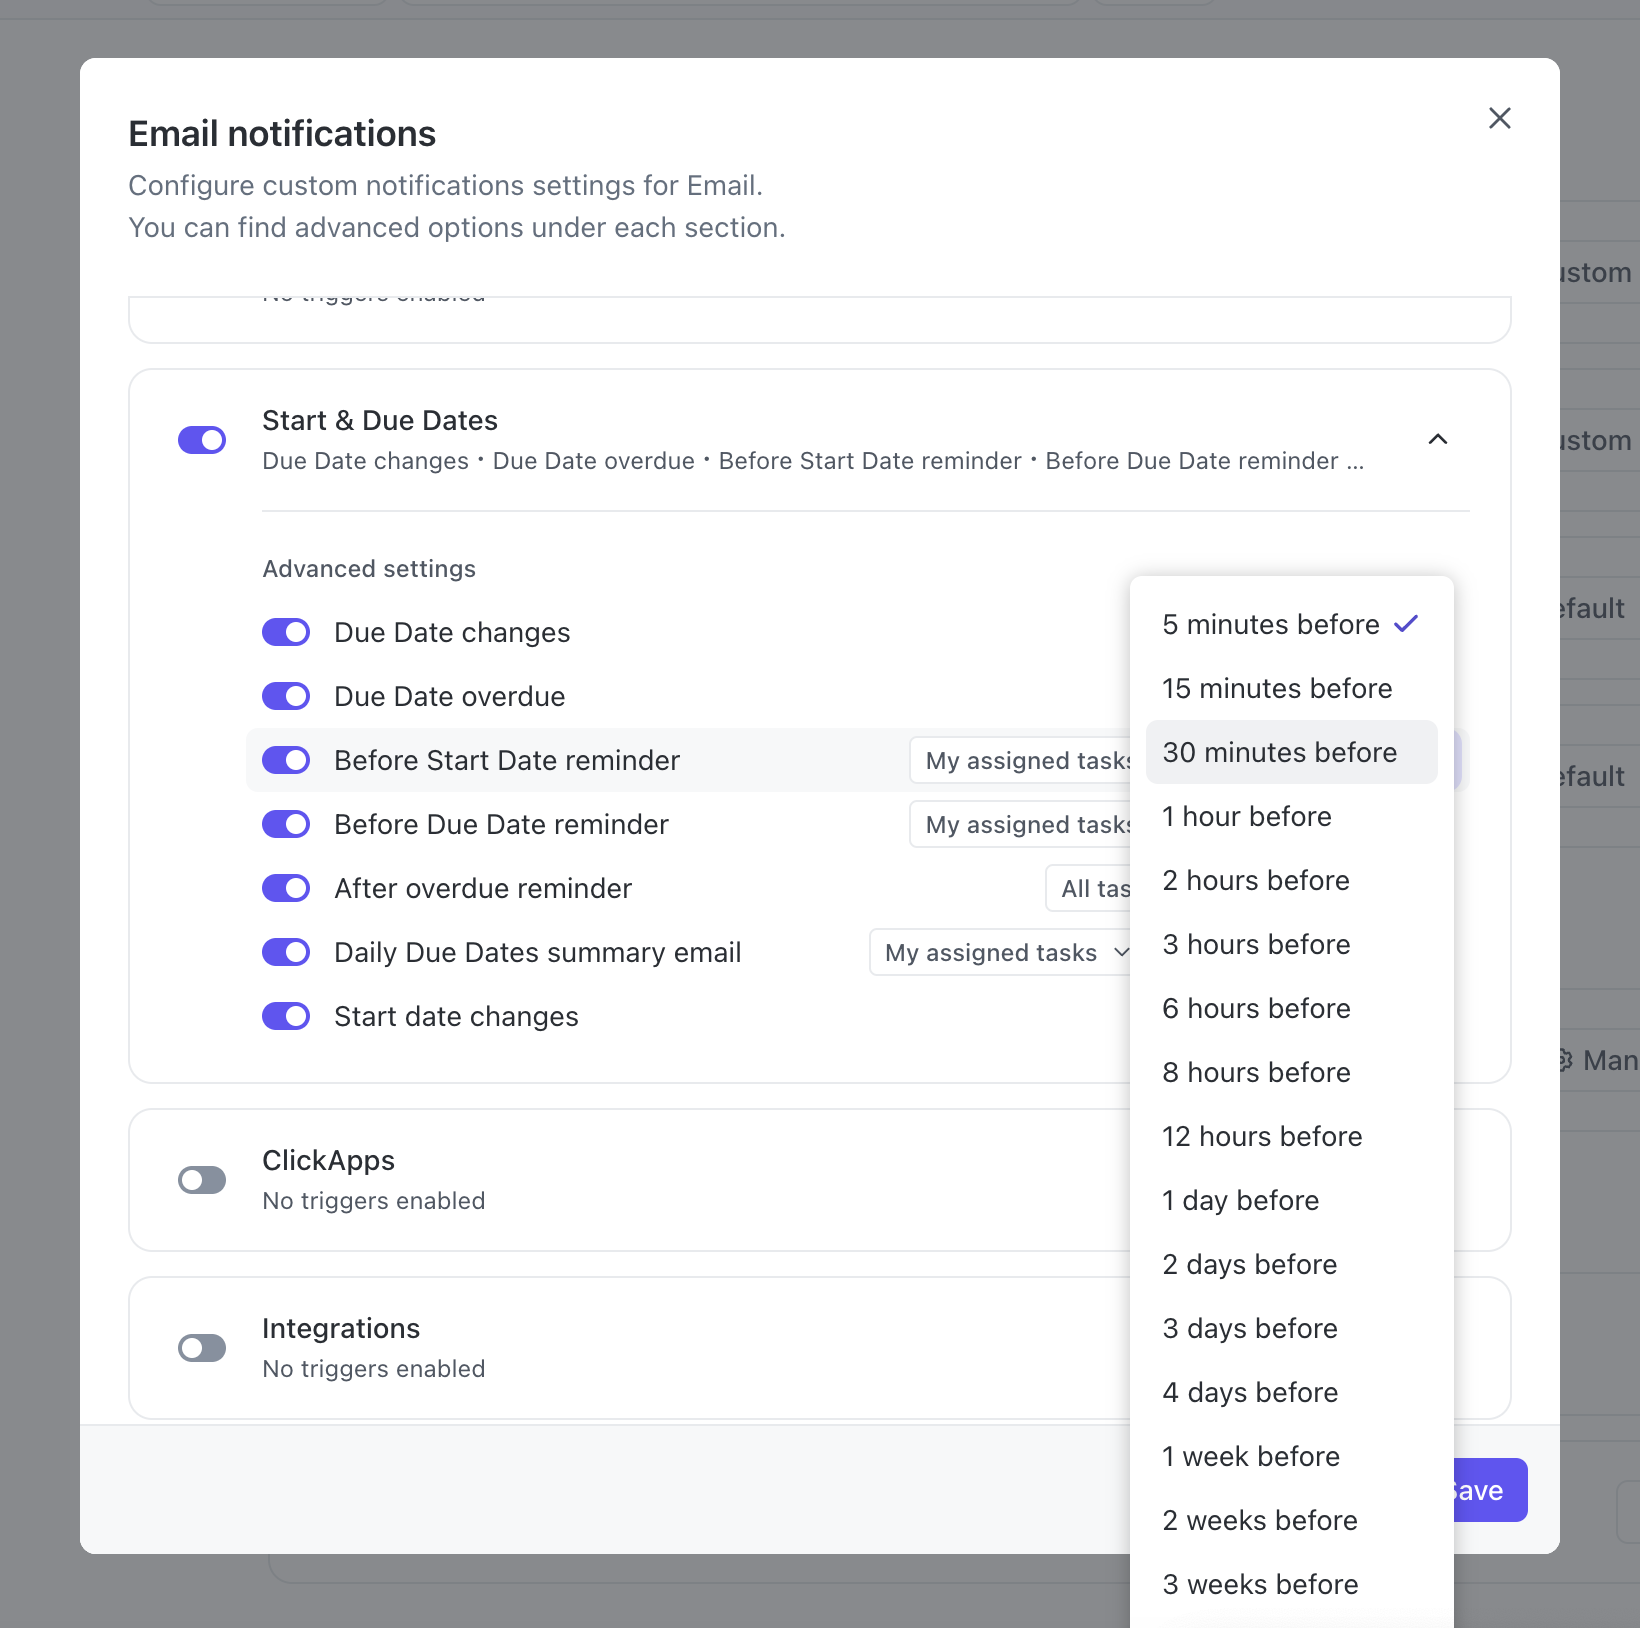Pick 6 hours before option
Image resolution: width=1640 pixels, height=1628 pixels.
pyautogui.click(x=1291, y=1008)
